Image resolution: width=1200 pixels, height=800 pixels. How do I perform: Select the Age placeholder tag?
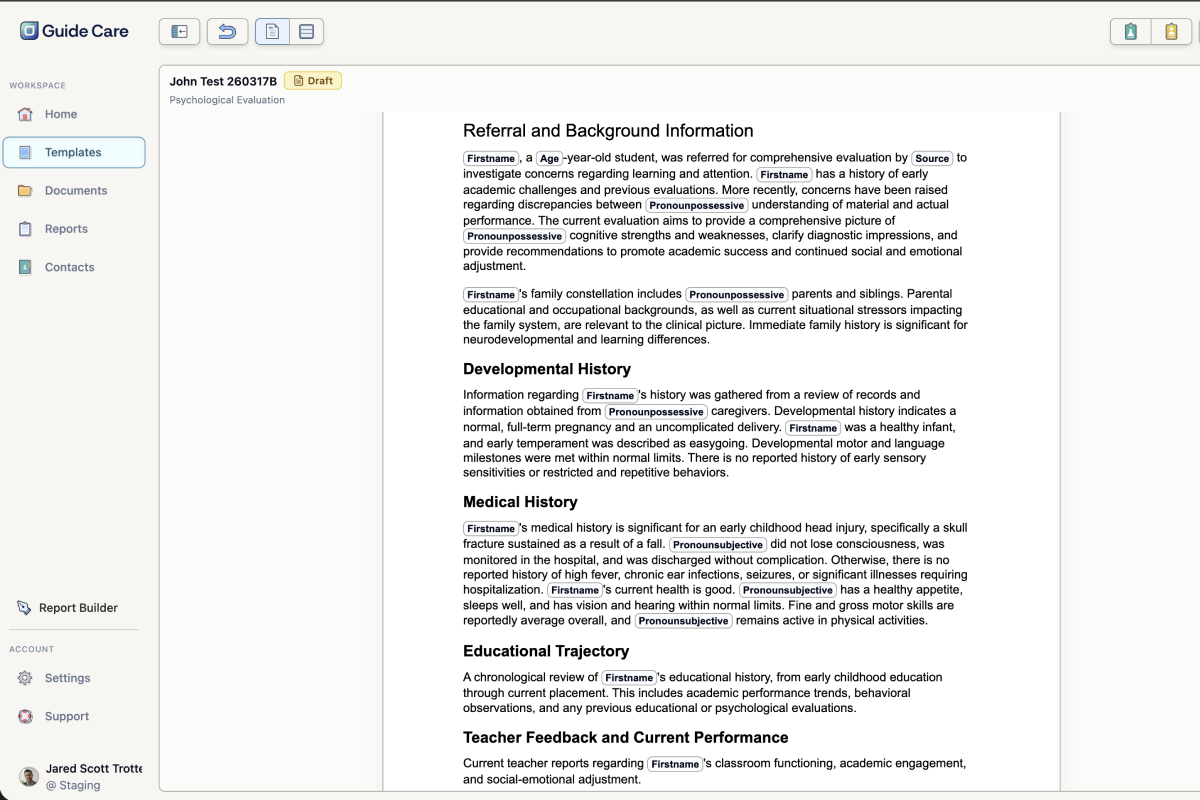549,158
